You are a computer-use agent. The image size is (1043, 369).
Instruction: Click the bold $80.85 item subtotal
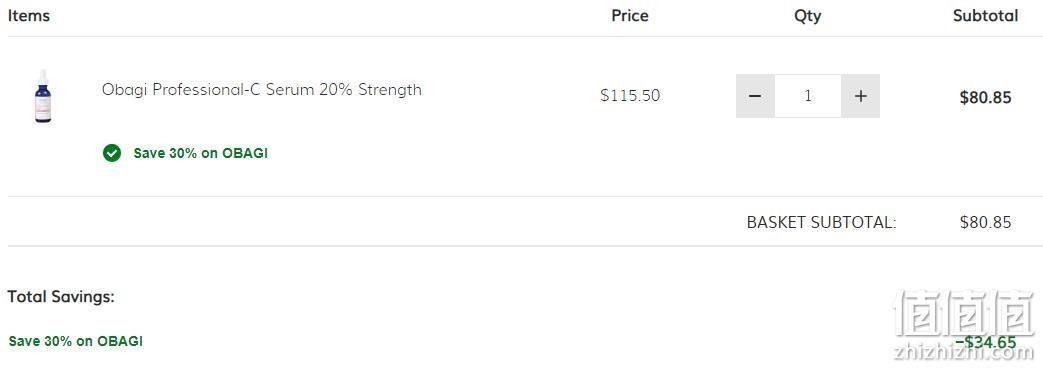(x=985, y=98)
